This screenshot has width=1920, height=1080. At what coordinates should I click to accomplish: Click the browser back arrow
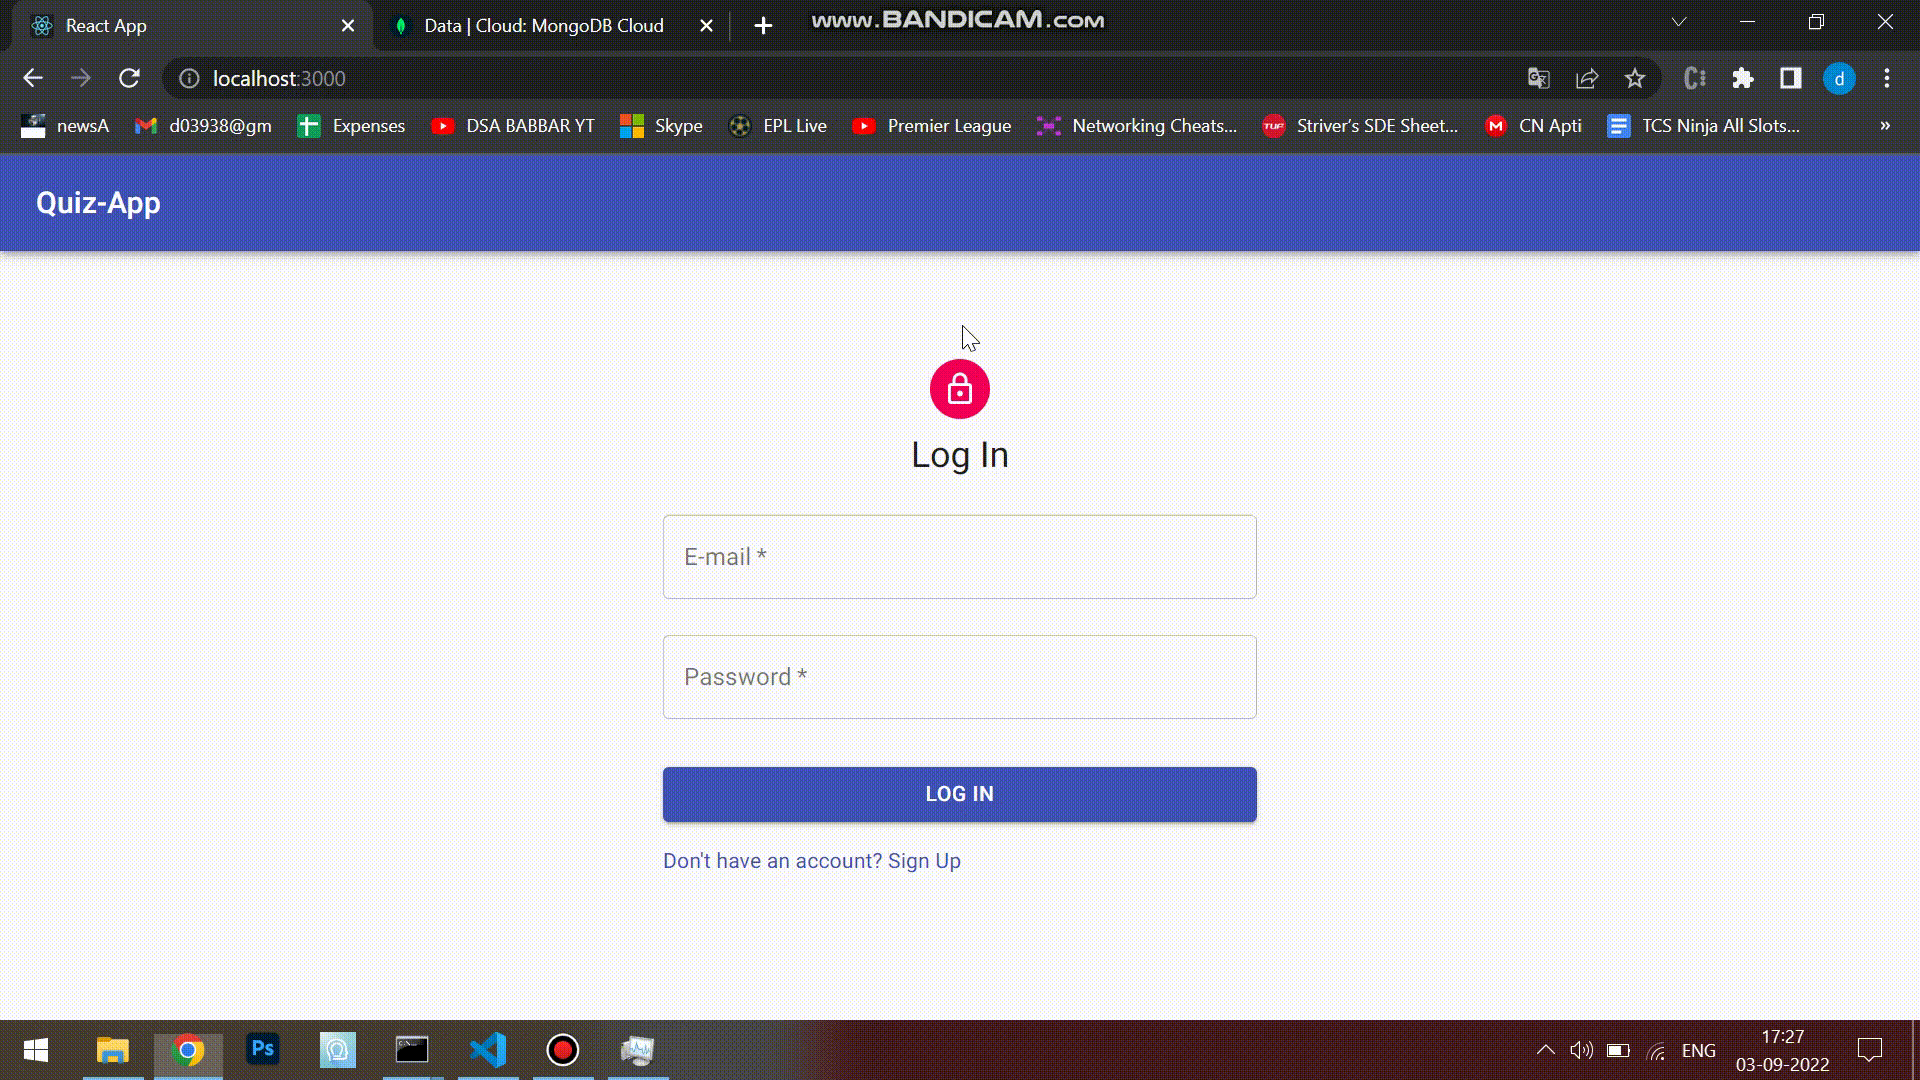pos(33,78)
